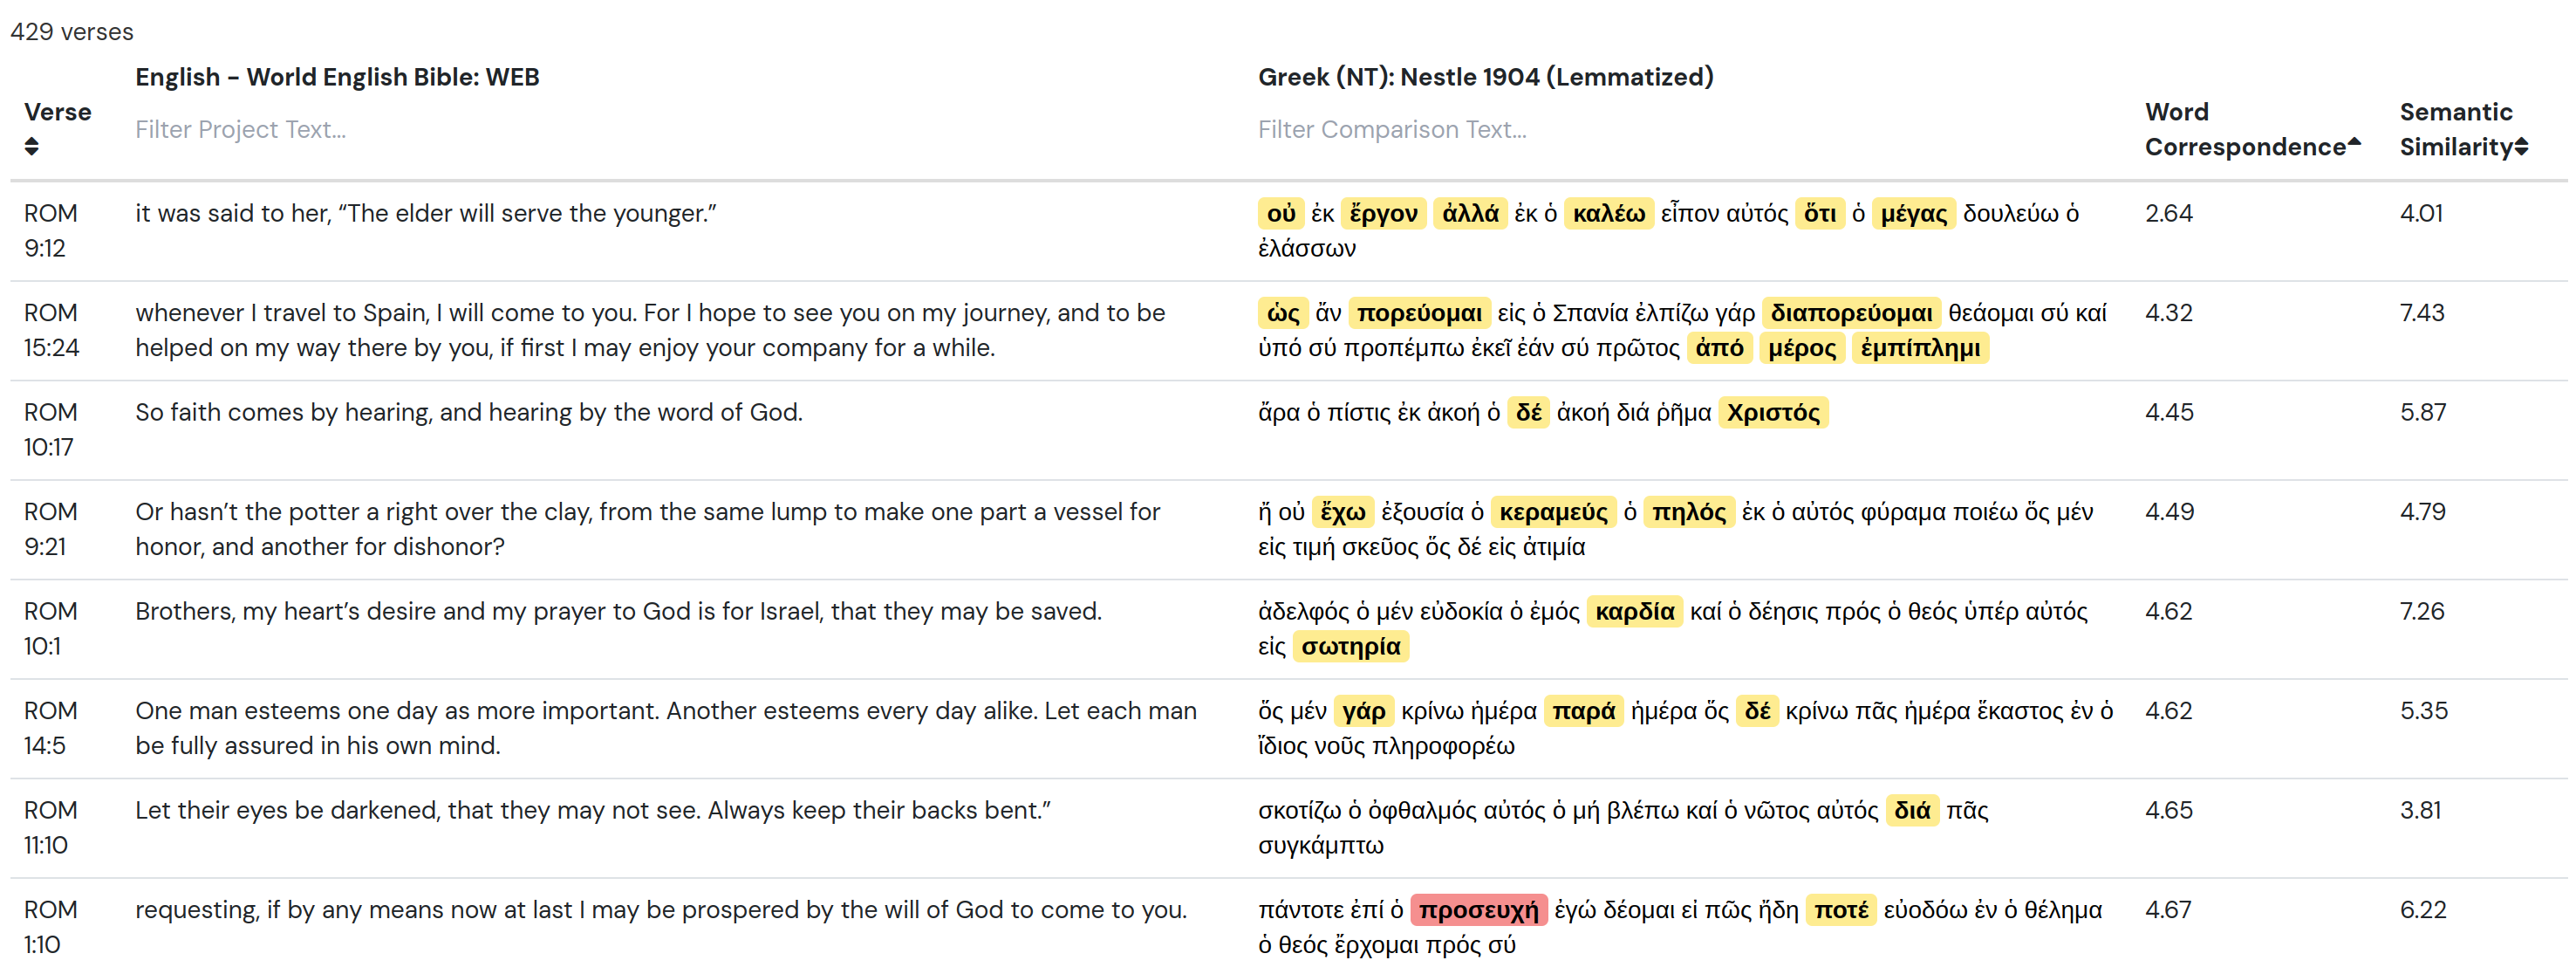The width and height of the screenshot is (2576, 974).
Task: Click highlighted word καρδία in ROM 10:1
Action: [1634, 612]
